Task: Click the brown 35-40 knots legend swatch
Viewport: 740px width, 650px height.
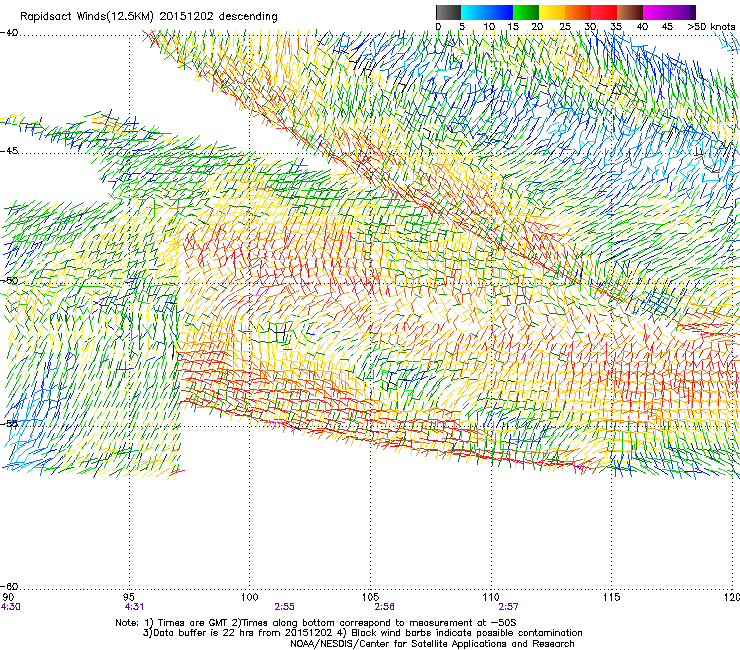Action: pos(630,12)
